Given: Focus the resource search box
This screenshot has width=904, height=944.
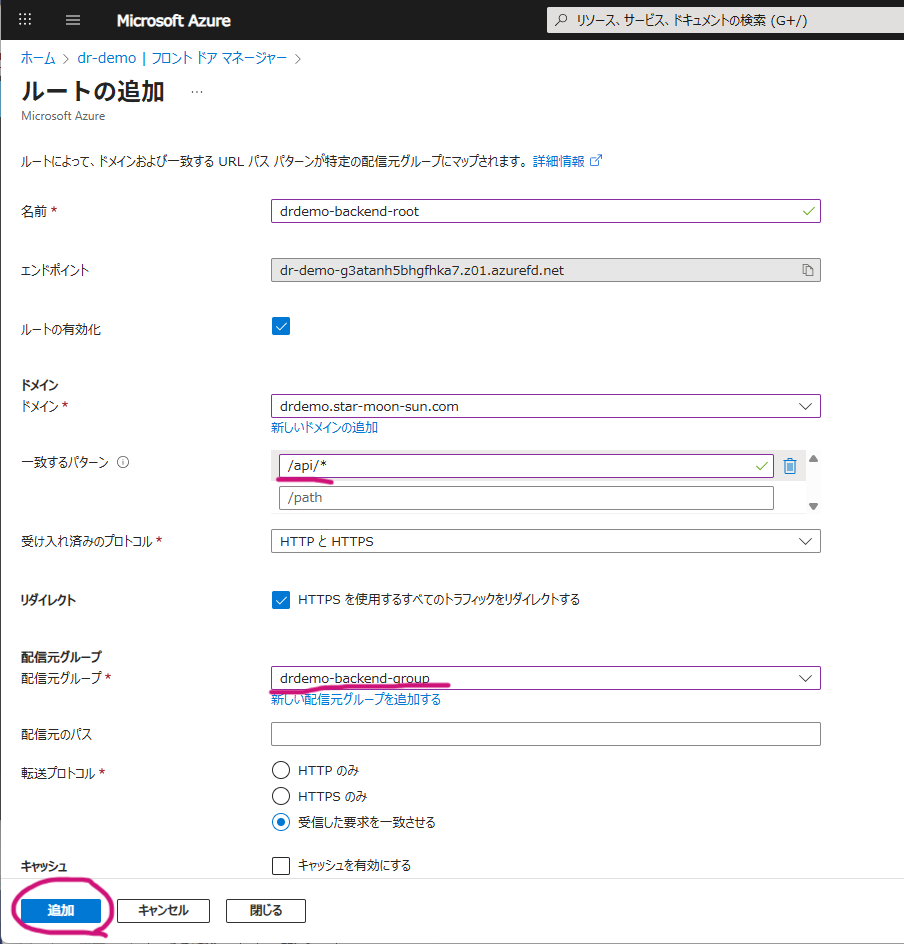Looking at the screenshot, I should click(x=725, y=20).
